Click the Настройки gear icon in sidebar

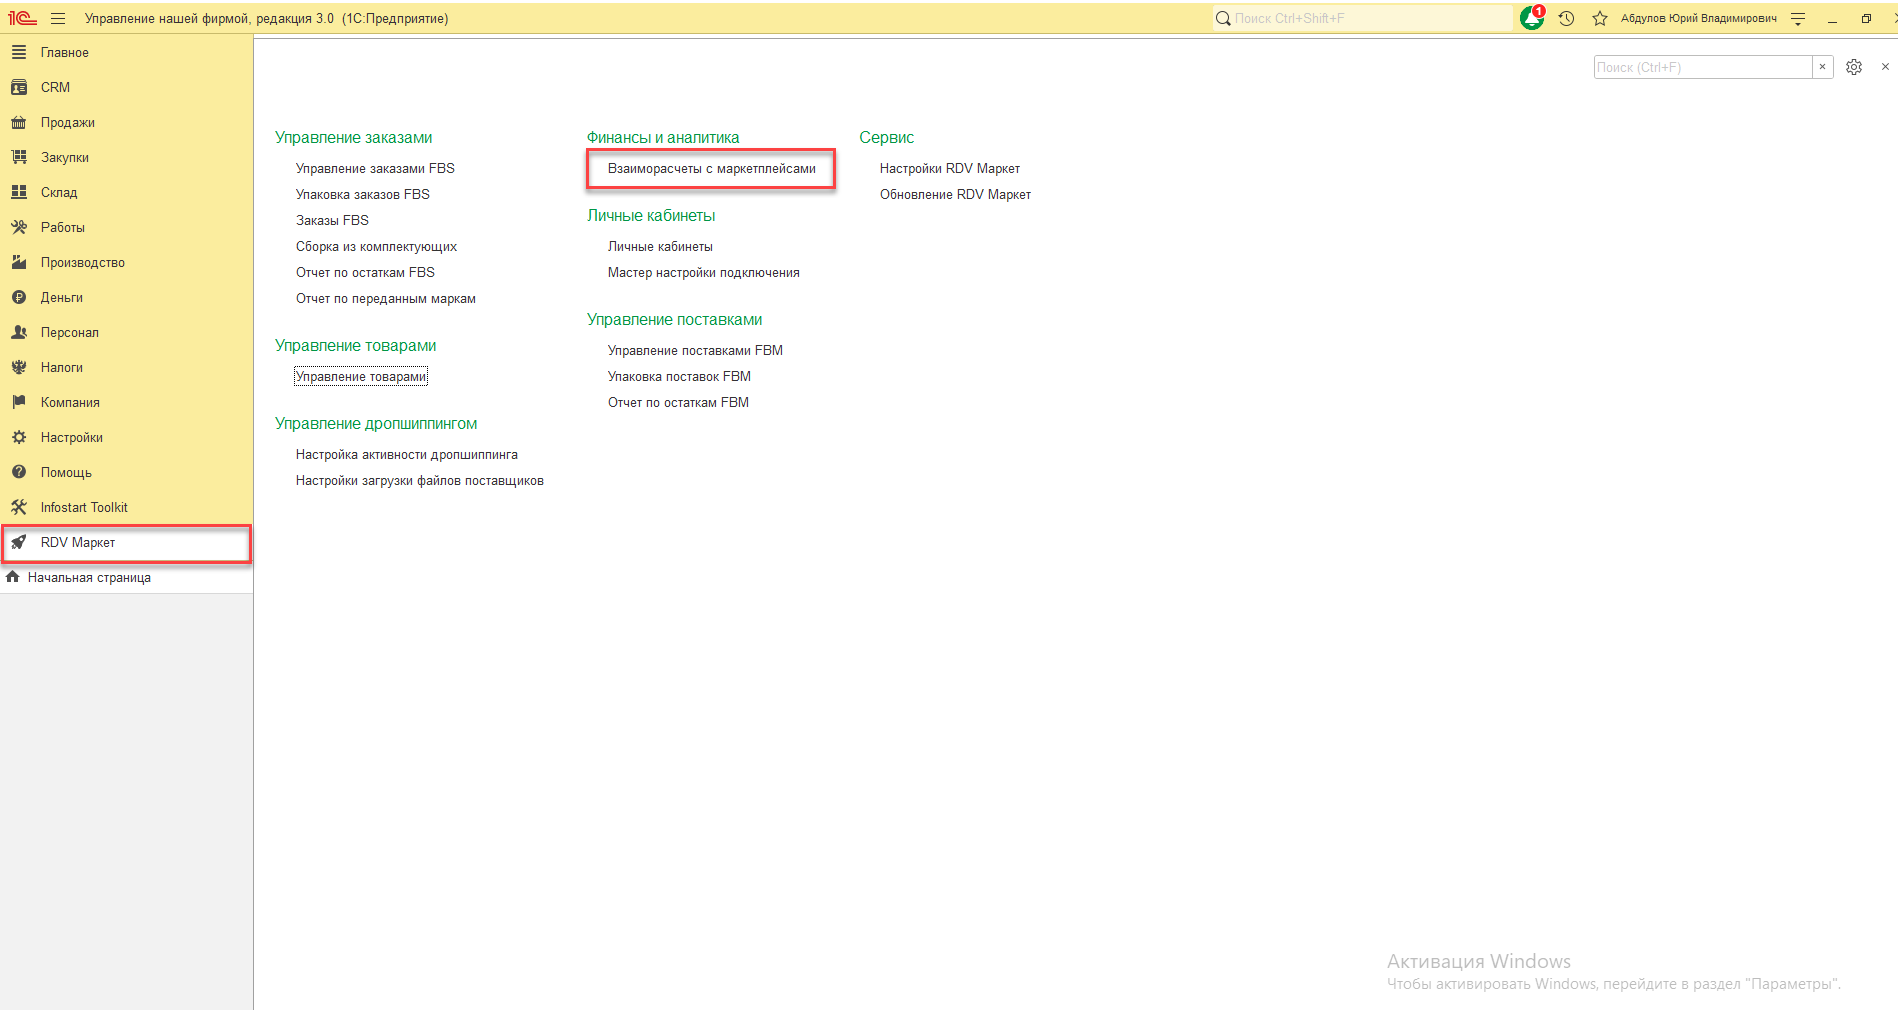pyautogui.click(x=19, y=437)
